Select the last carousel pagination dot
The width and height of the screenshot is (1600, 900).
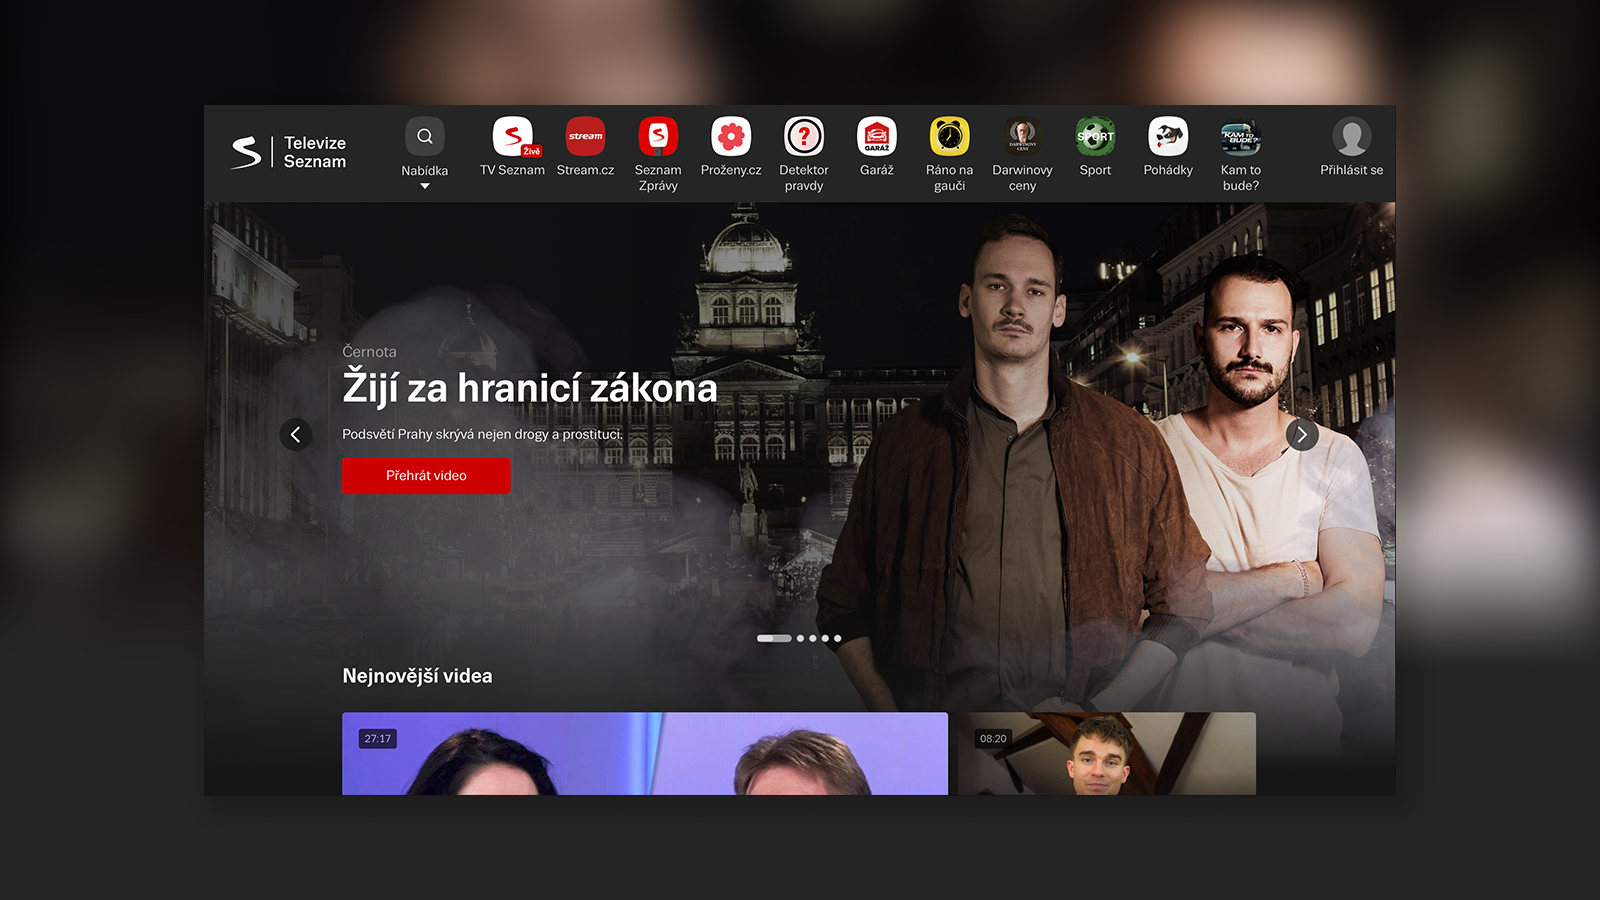pos(838,638)
